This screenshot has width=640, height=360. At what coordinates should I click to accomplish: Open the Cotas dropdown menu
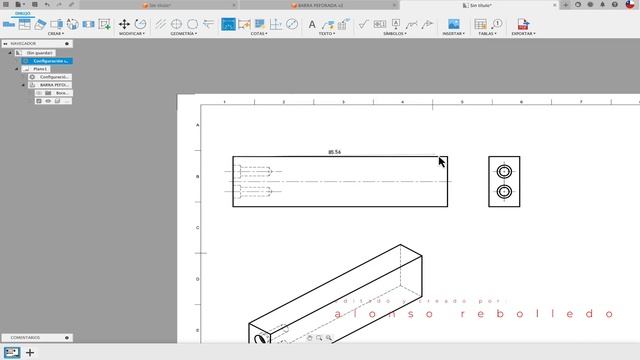pos(259,34)
